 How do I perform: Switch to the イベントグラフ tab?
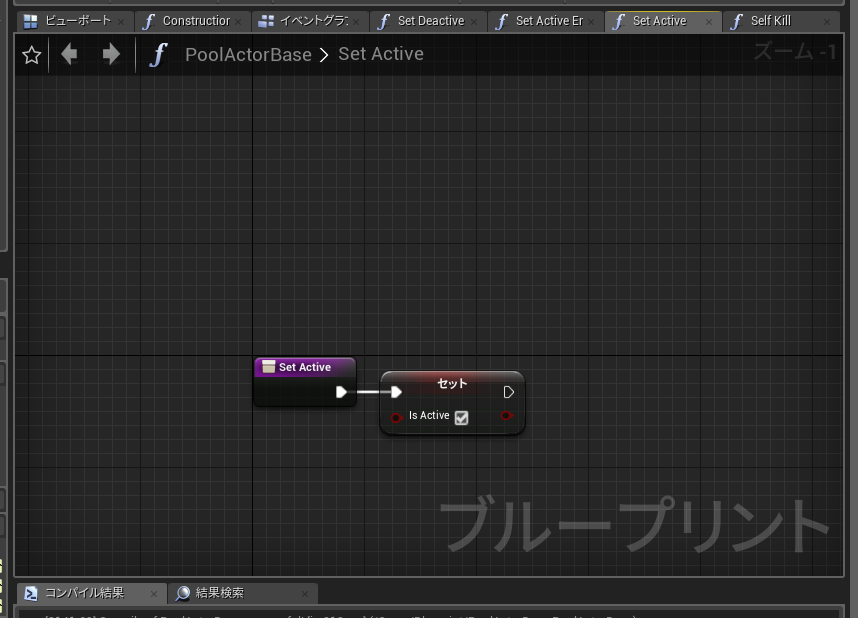(310, 21)
